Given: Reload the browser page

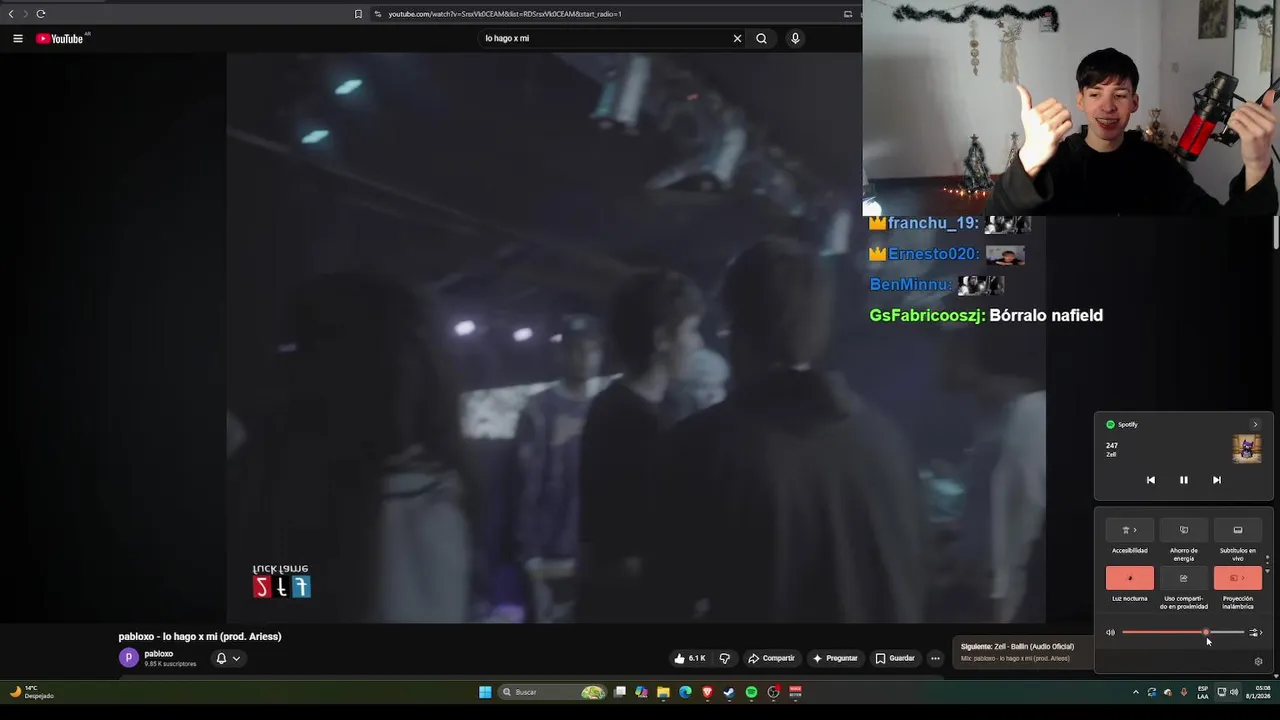Looking at the screenshot, I should click(41, 13).
